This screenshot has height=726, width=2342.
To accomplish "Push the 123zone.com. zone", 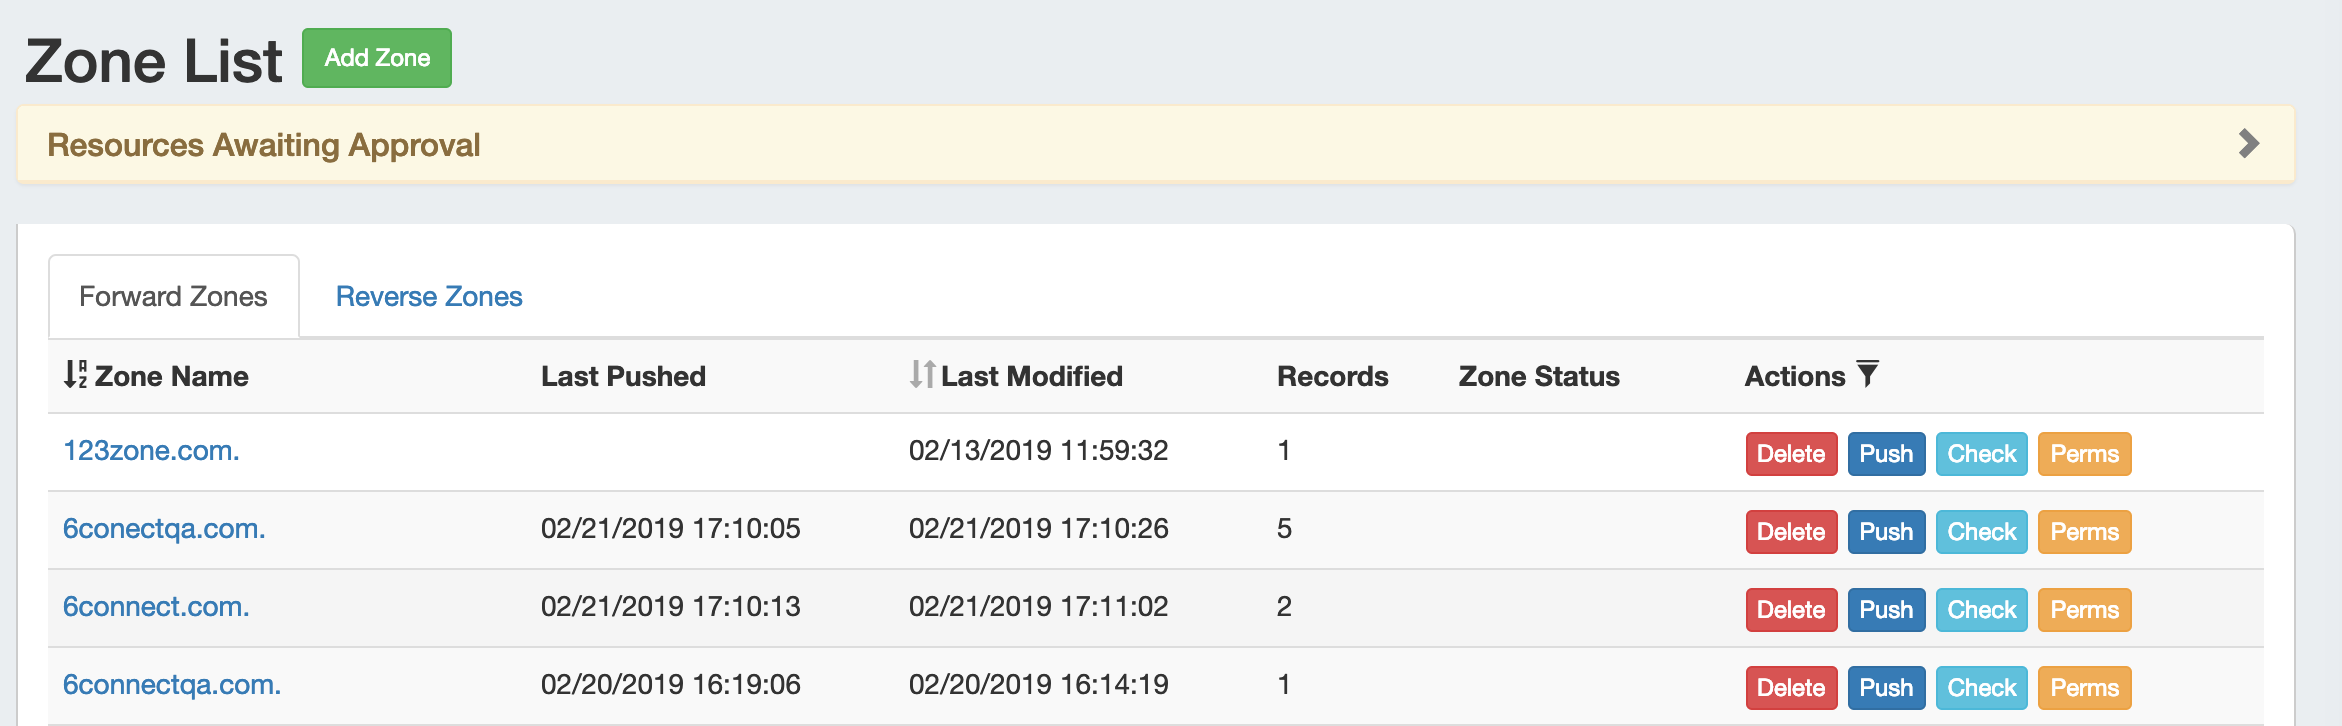I will point(1886,454).
